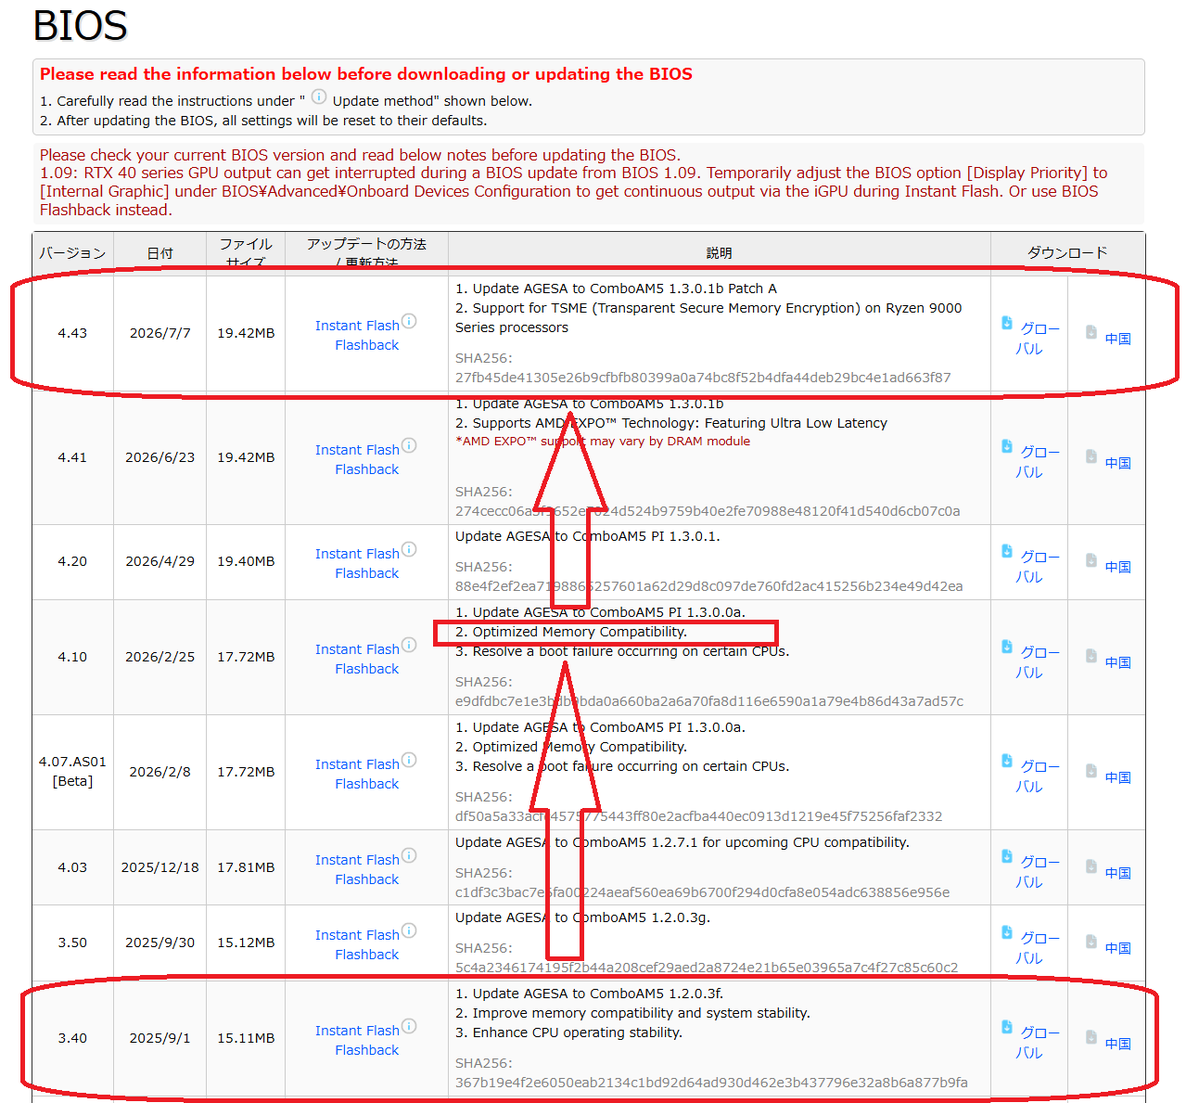Download BIOS 3.50 via the 中国 link
The height and width of the screenshot is (1103, 1199).
click(1118, 948)
